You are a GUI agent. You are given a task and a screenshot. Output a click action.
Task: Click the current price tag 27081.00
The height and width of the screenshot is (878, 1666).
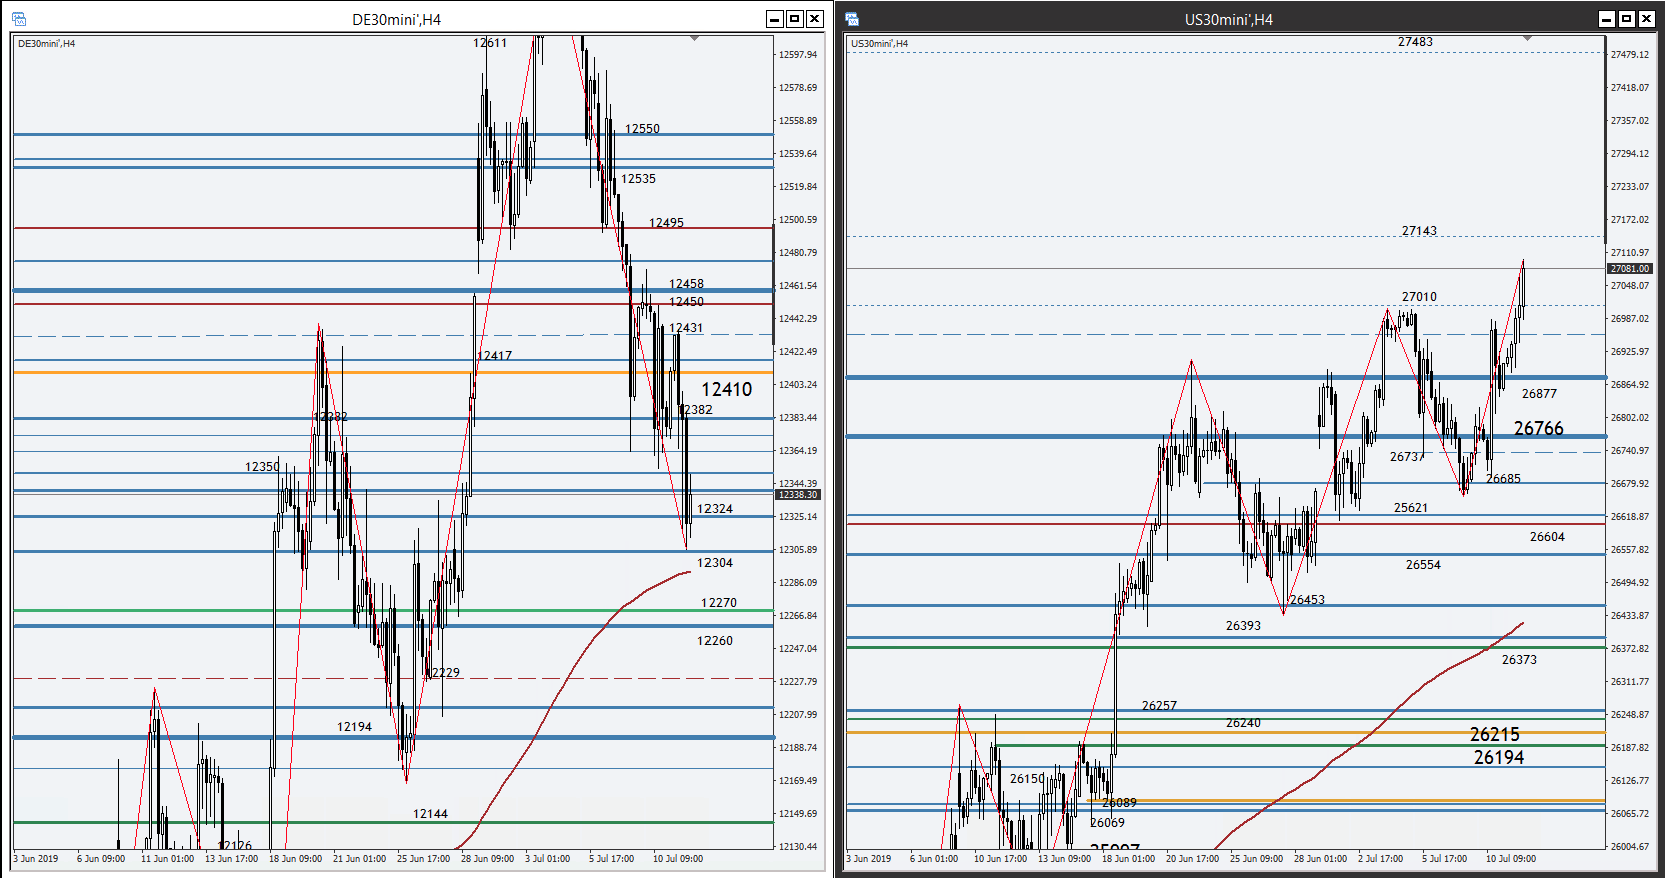[x=1630, y=268]
